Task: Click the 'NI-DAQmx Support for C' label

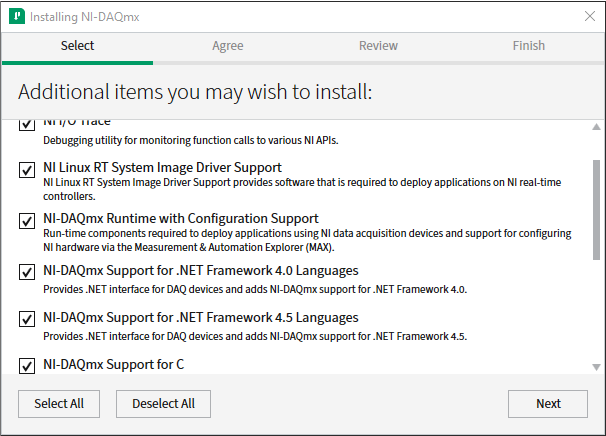Action: [x=114, y=364]
